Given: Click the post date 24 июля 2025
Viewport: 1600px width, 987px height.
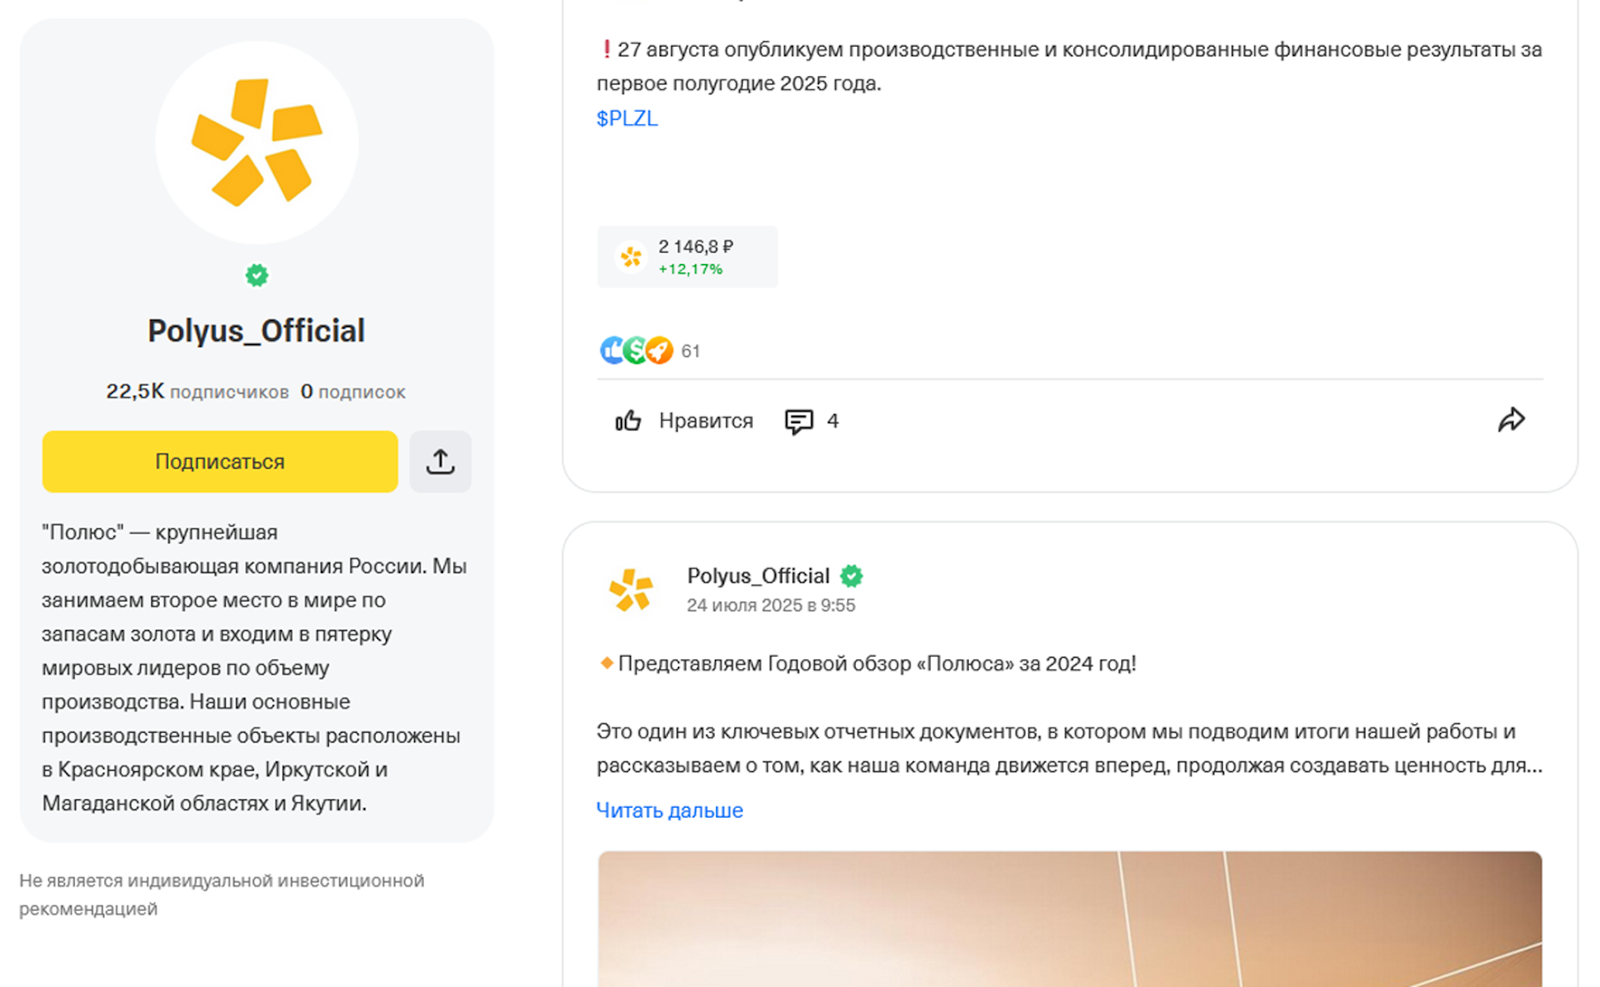Looking at the screenshot, I should (770, 605).
